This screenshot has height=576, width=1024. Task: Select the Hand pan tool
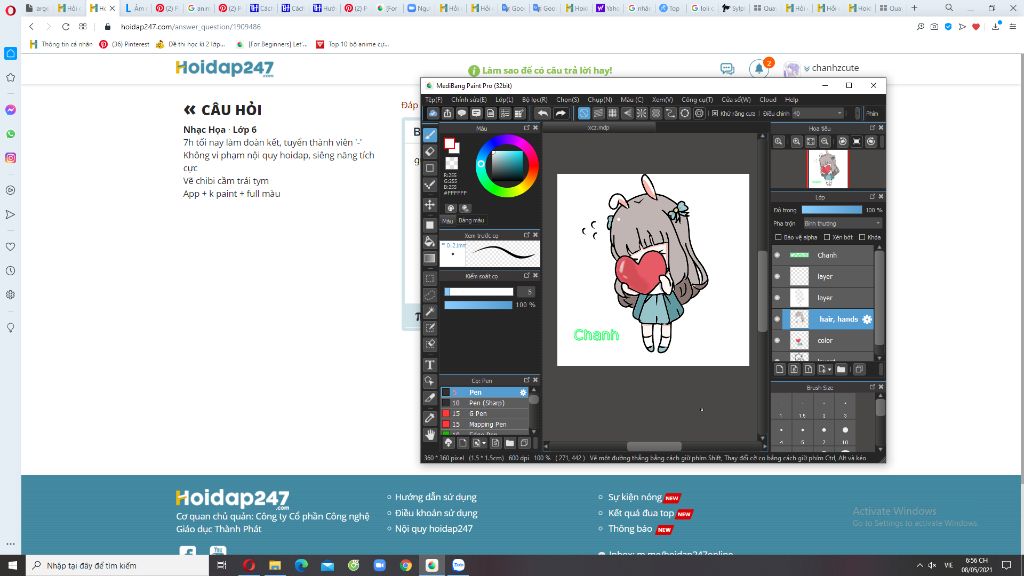point(430,434)
